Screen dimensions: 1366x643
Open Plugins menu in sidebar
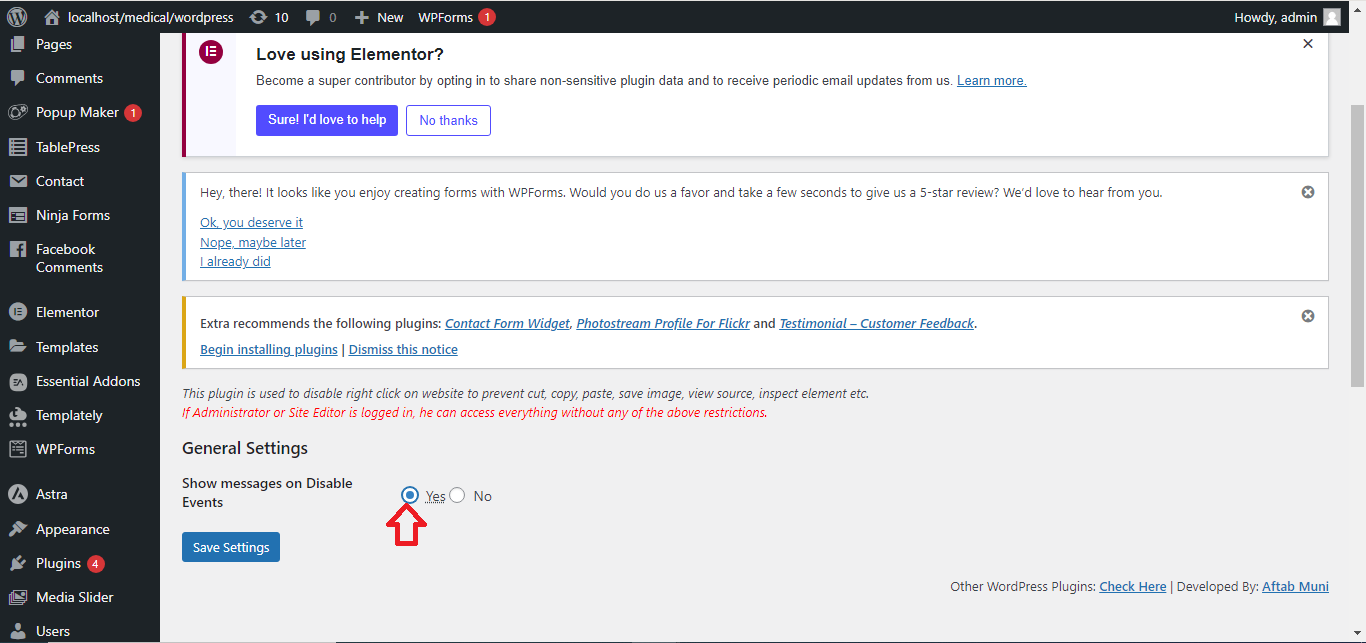point(58,563)
